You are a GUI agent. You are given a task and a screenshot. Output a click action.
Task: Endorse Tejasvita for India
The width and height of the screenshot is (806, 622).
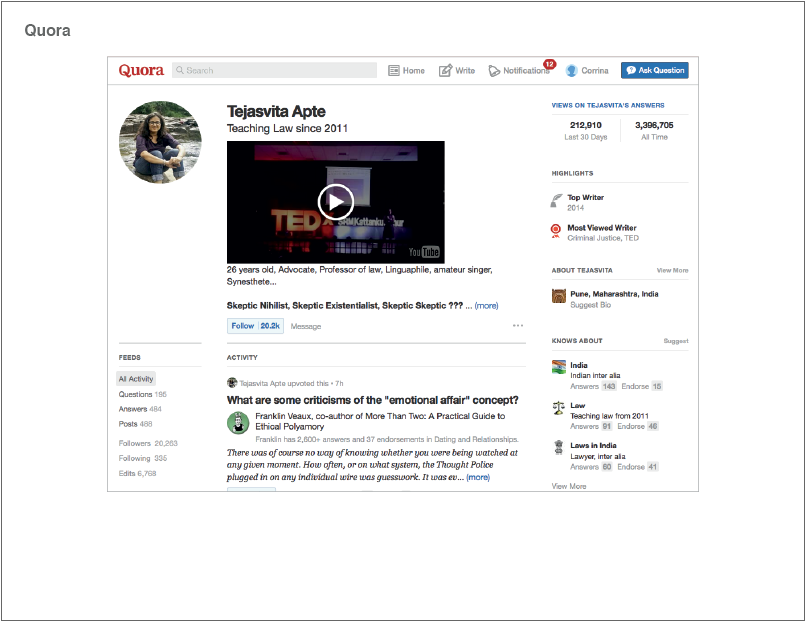pos(642,387)
